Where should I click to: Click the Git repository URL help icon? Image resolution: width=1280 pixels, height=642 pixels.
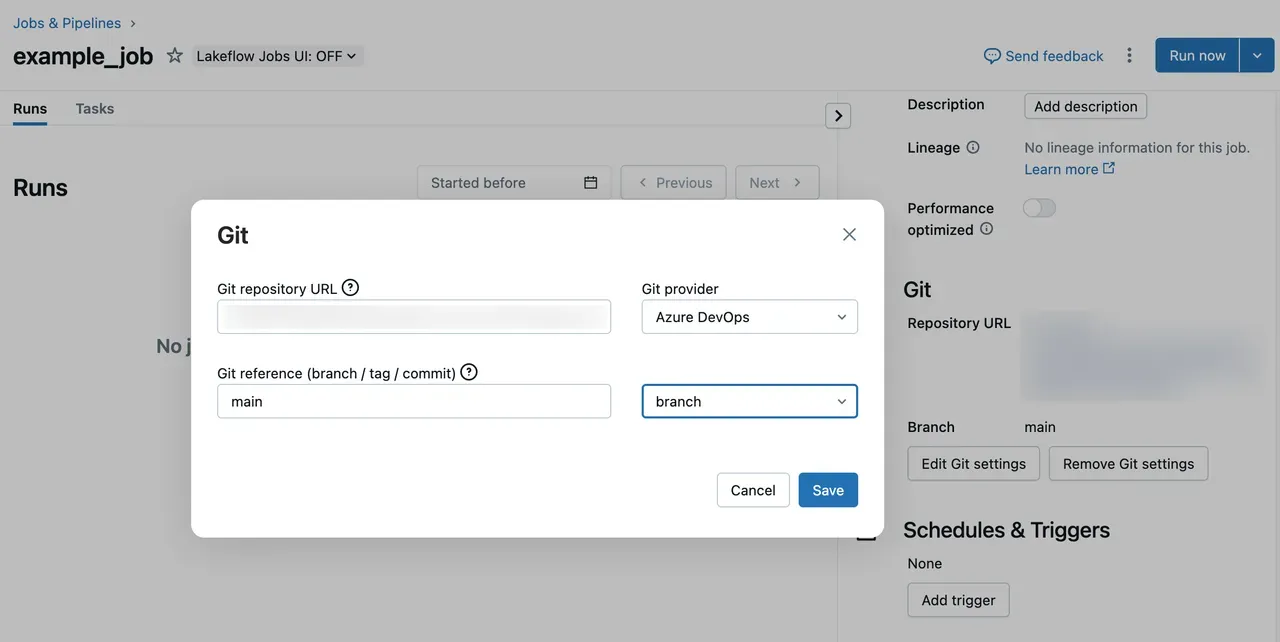(350, 288)
